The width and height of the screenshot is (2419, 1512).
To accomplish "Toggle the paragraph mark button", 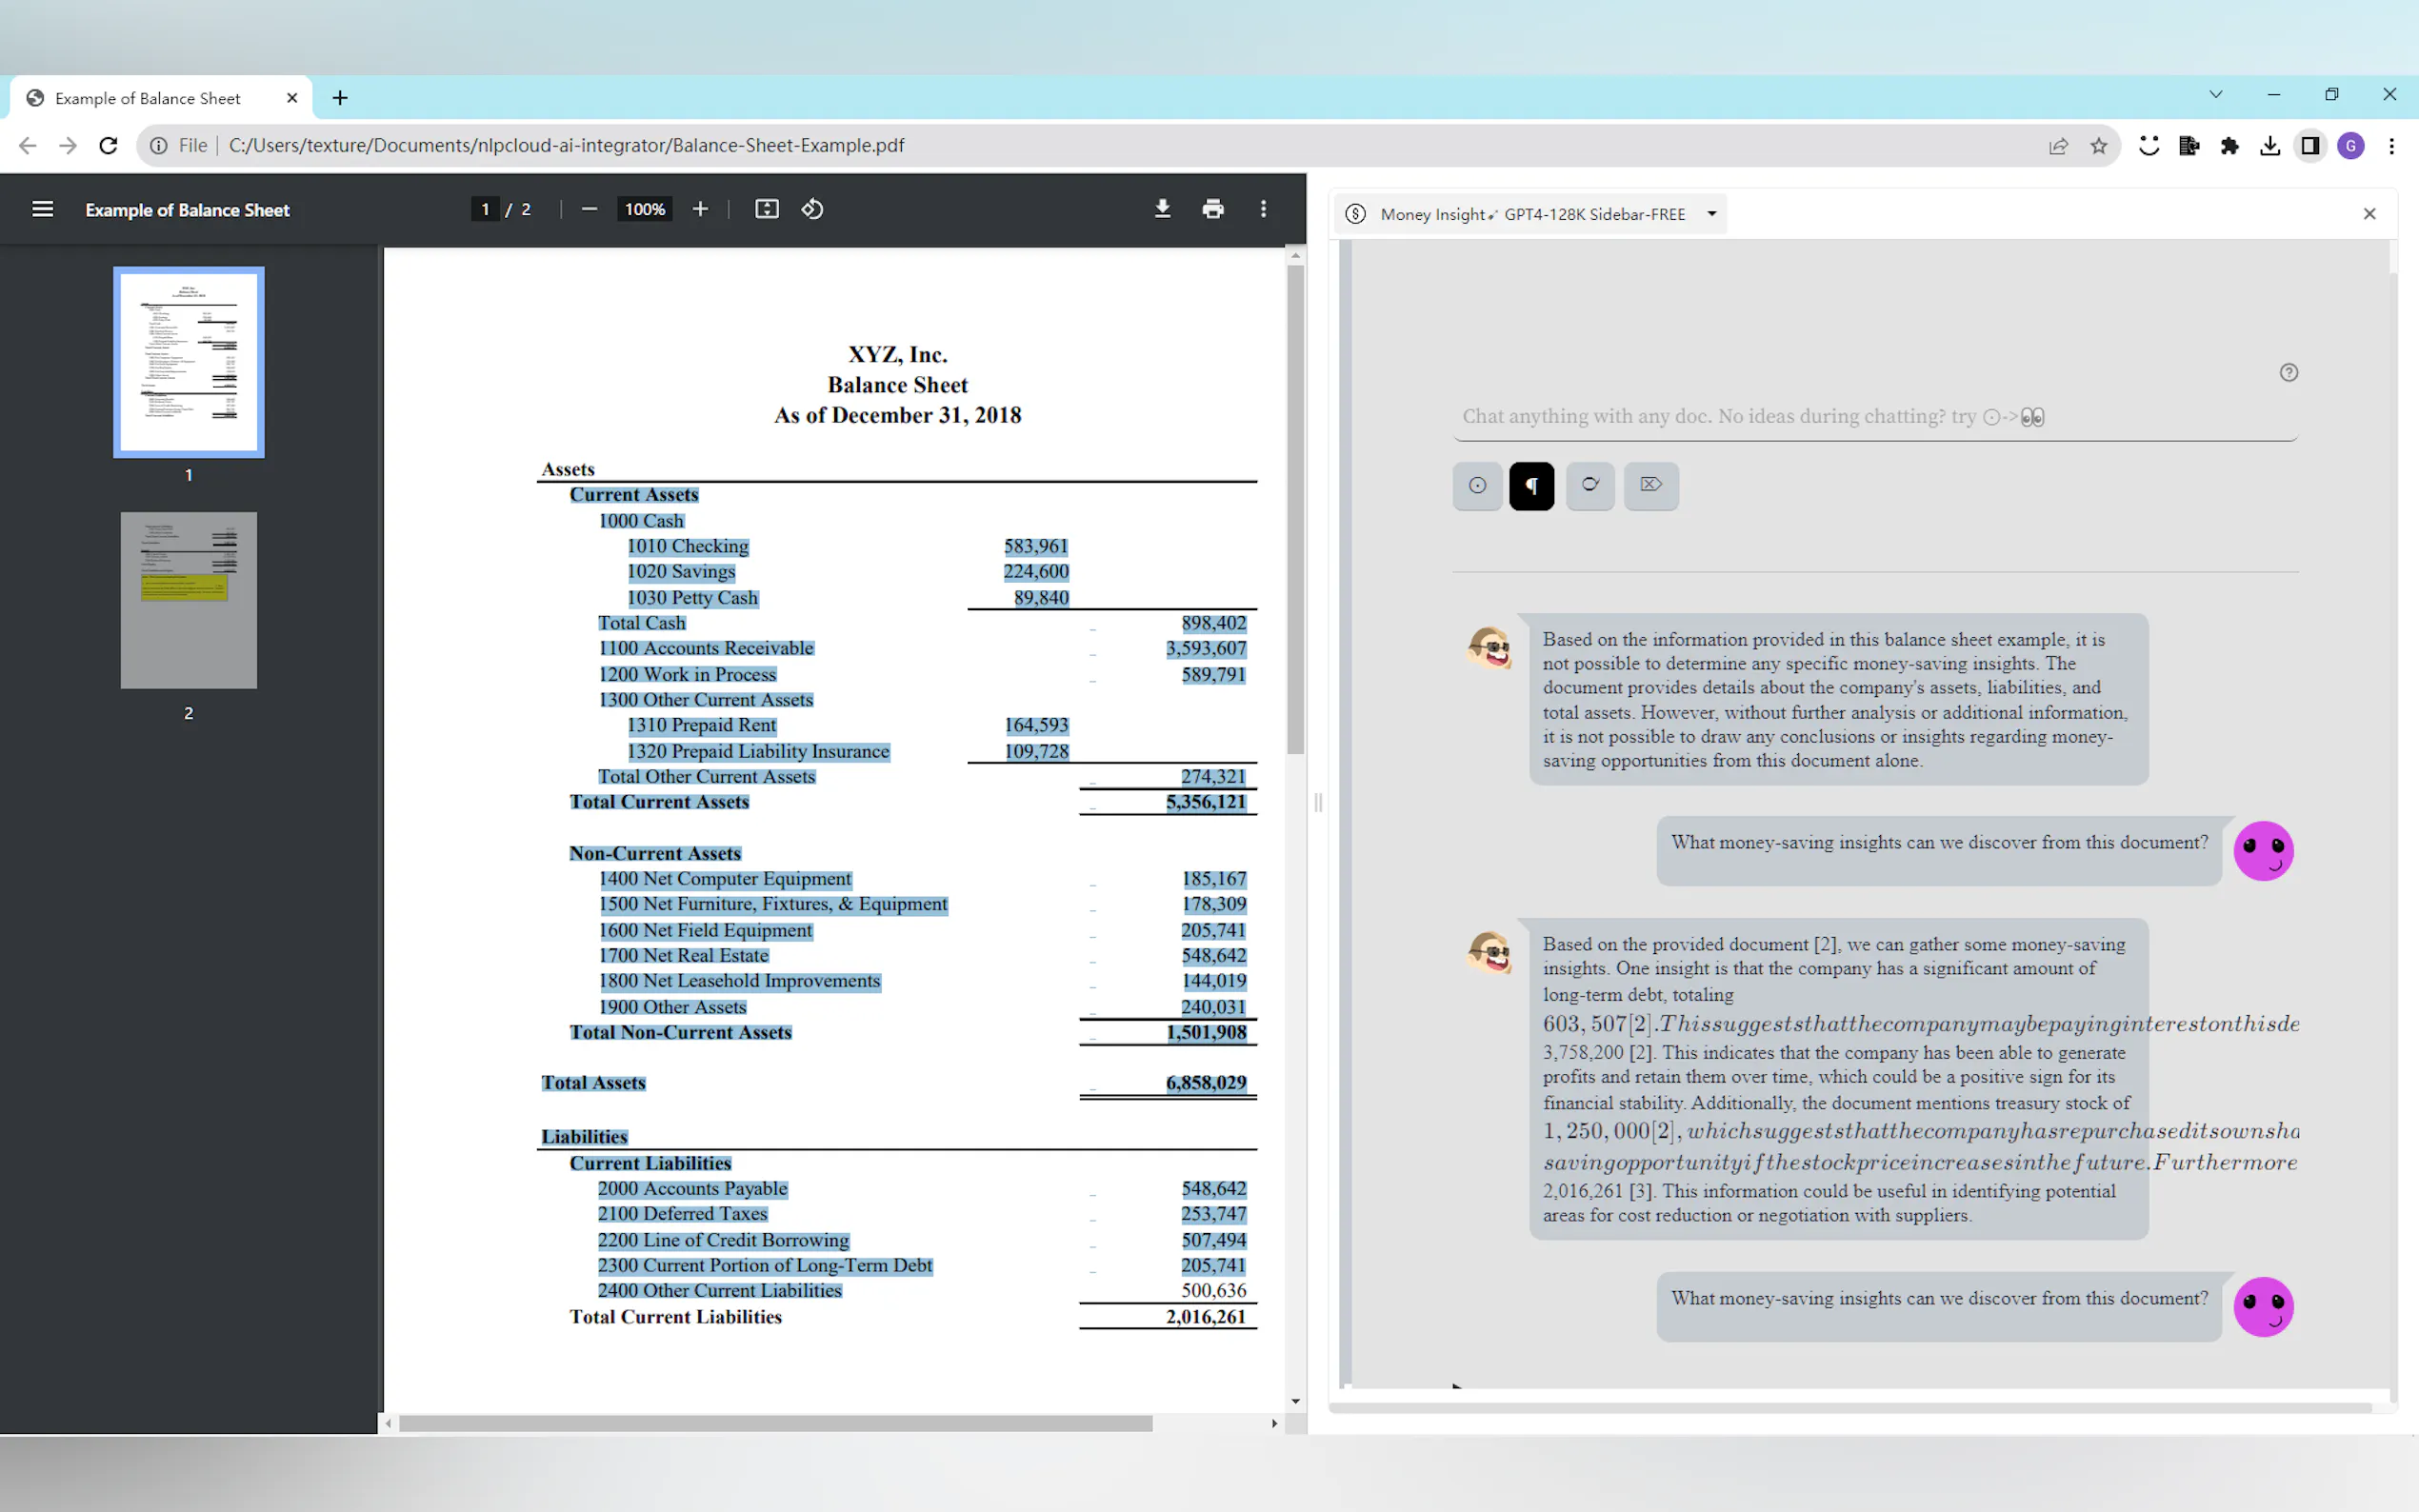I will (x=1531, y=486).
